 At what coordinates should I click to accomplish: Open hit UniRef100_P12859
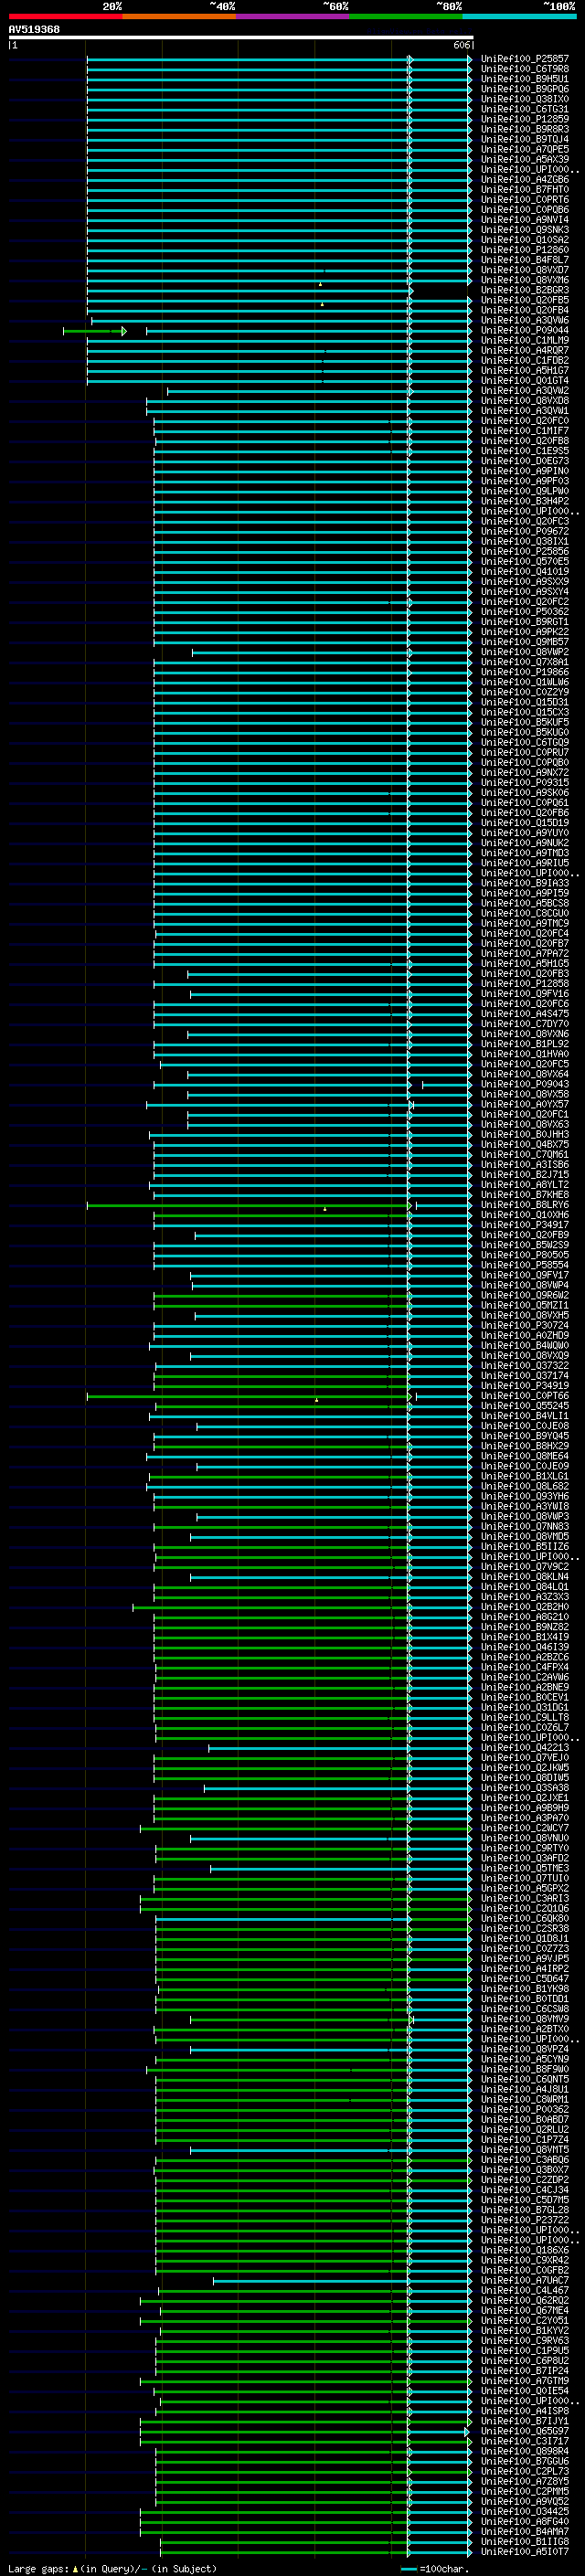tap(524, 119)
